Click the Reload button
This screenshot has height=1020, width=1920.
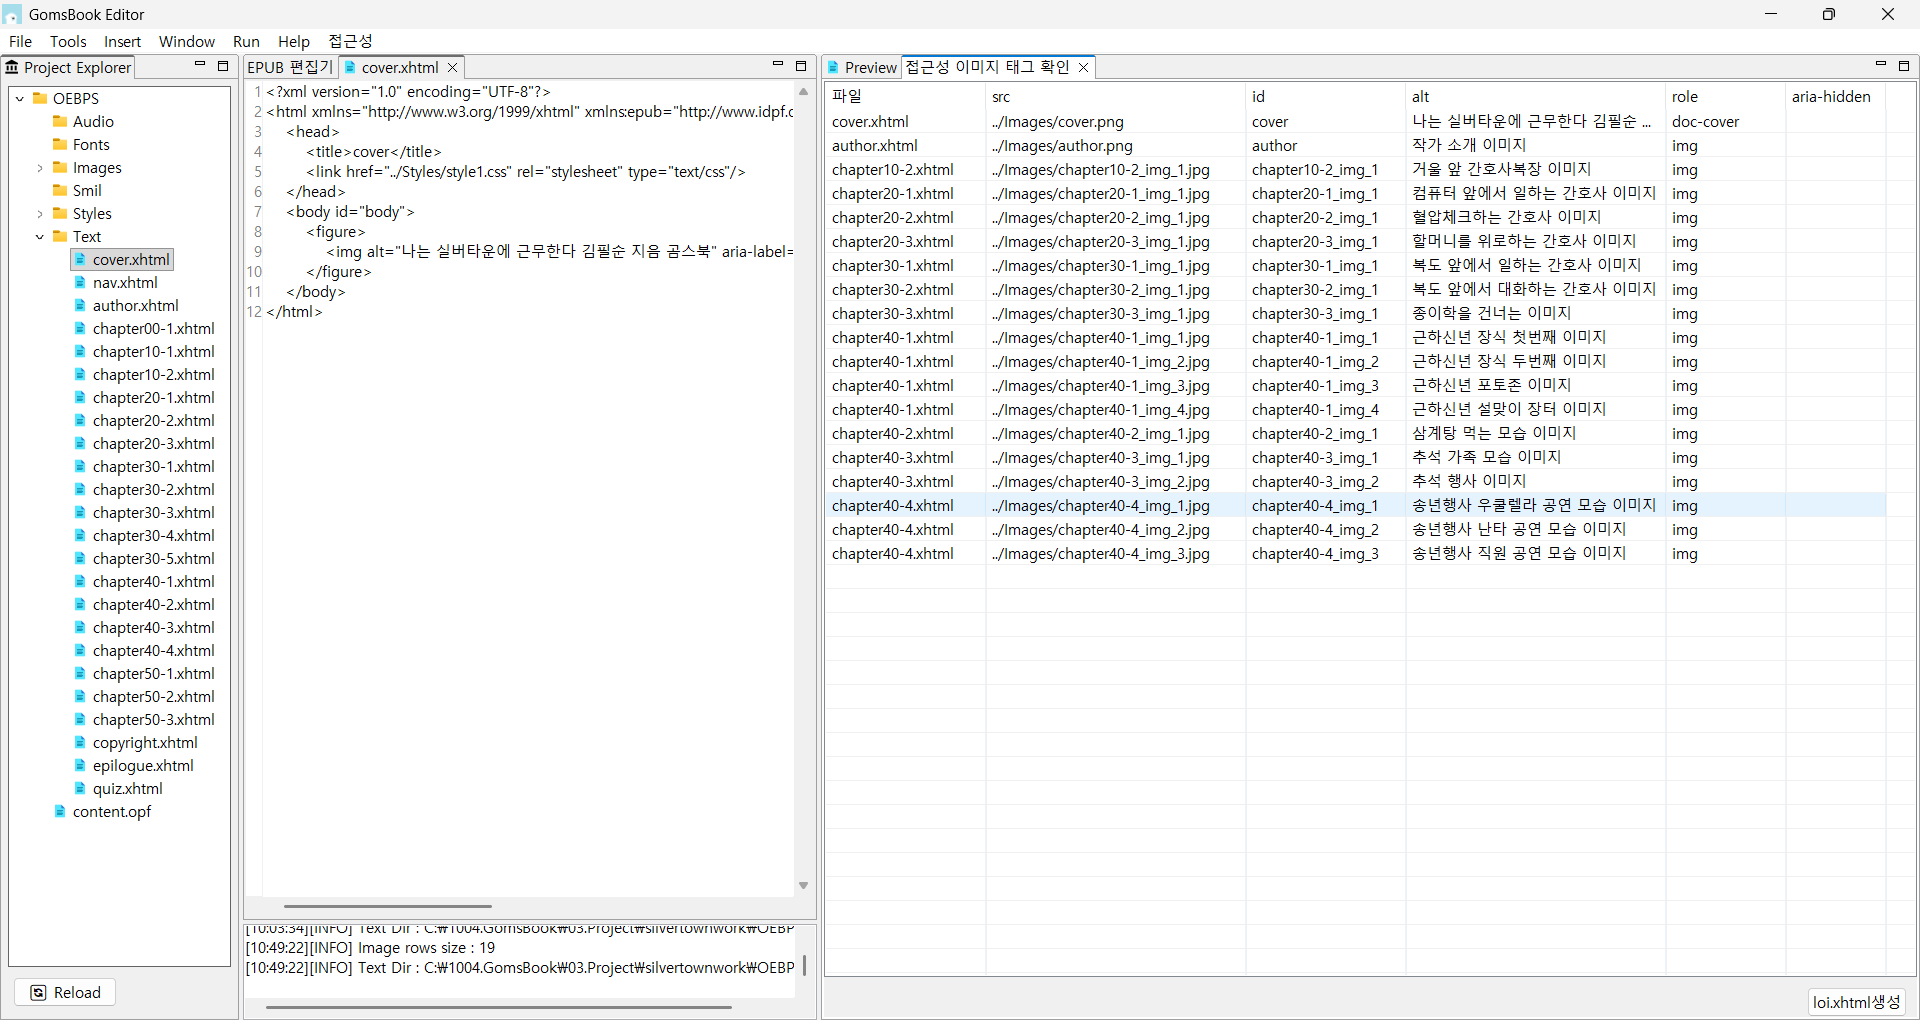coord(66,992)
